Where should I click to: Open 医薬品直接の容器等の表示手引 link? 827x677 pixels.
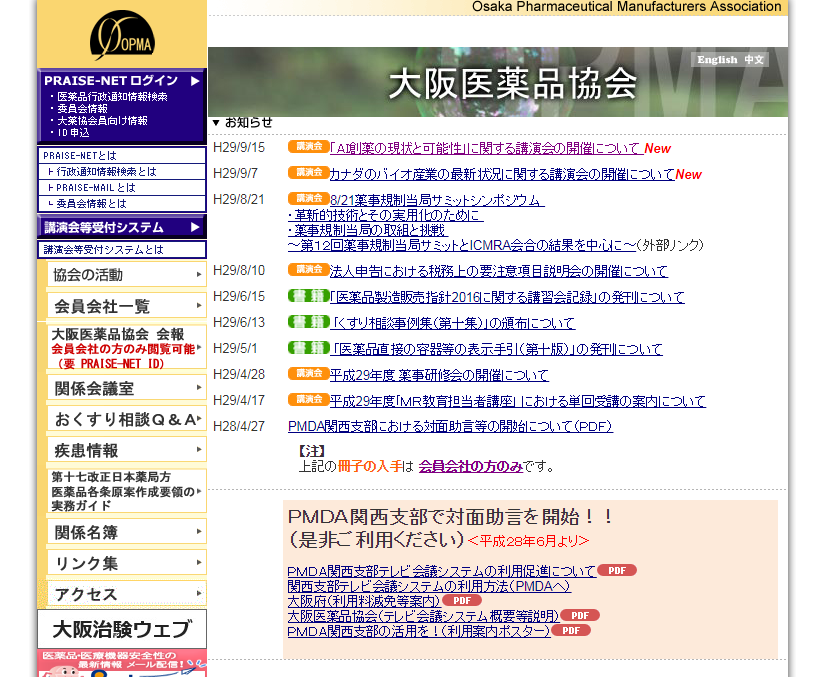coord(496,349)
